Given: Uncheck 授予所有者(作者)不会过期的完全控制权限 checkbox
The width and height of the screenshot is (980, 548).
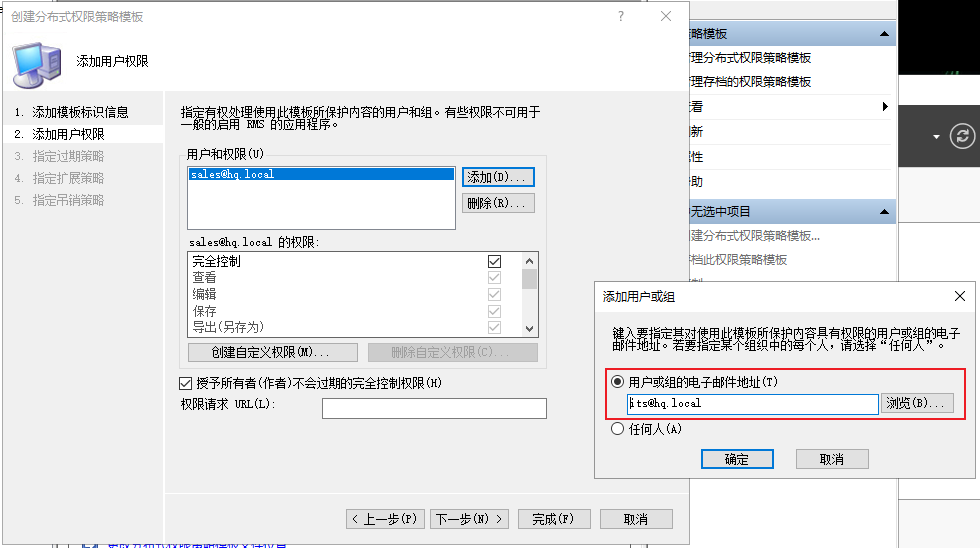Looking at the screenshot, I should pyautogui.click(x=186, y=383).
